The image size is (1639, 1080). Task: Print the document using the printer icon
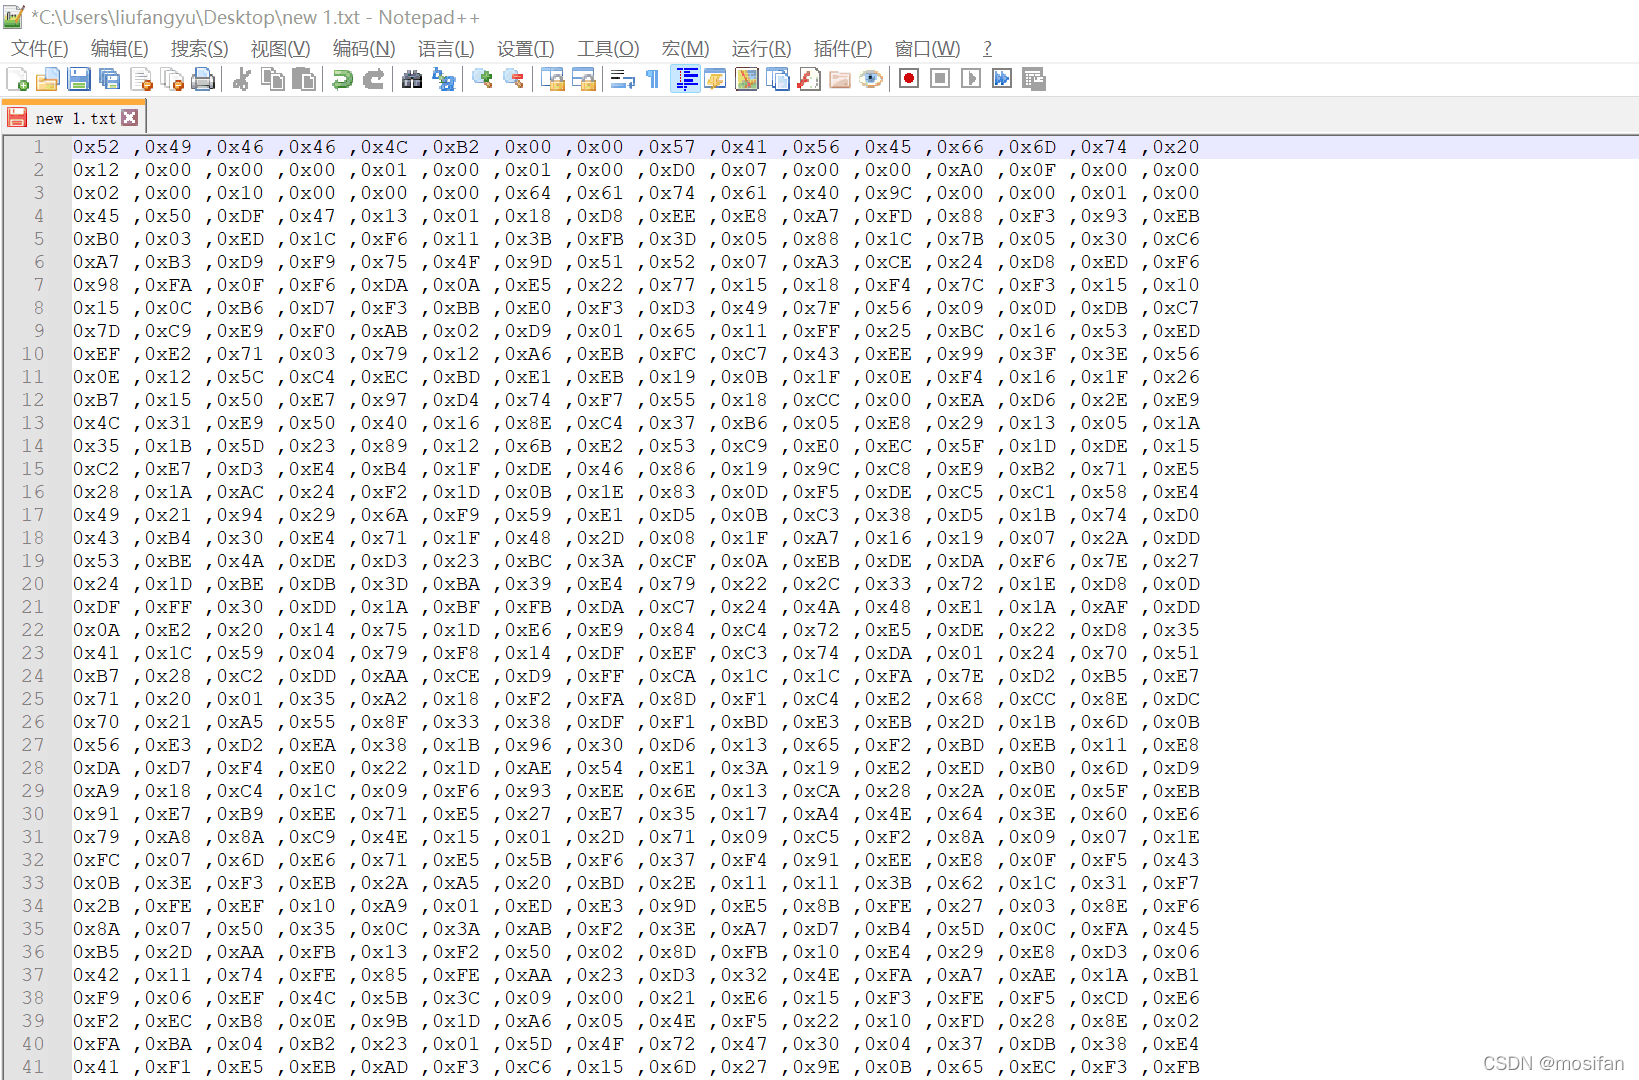(x=203, y=79)
